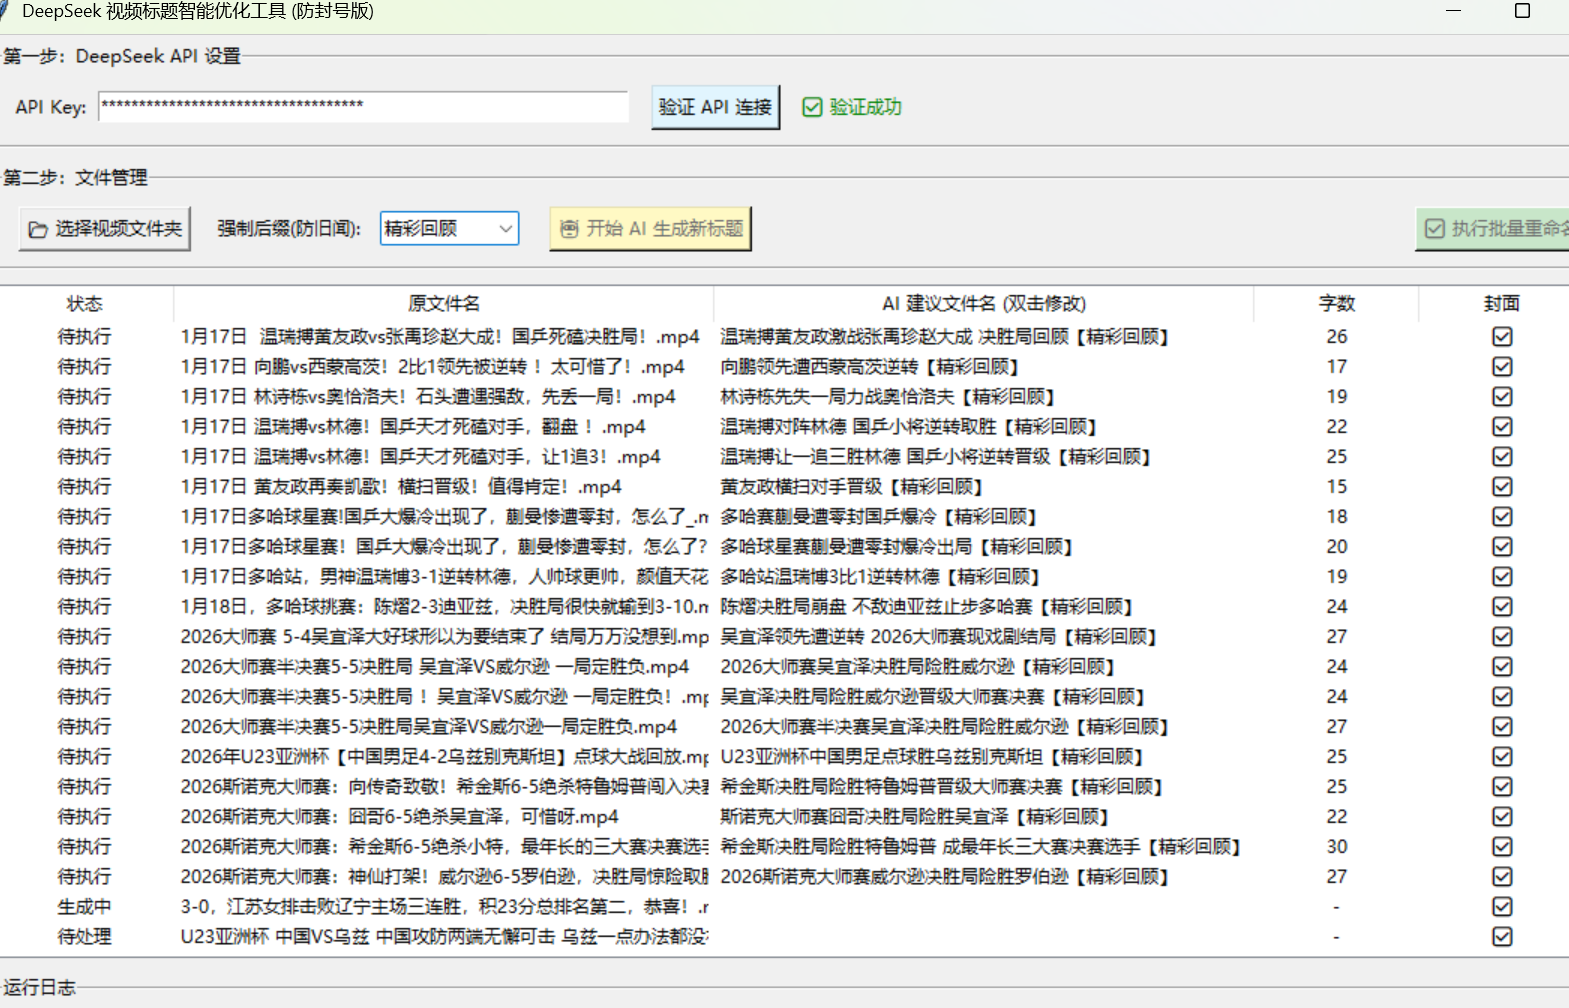Click the 封面 column header
1569x1008 pixels.
click(x=1502, y=303)
